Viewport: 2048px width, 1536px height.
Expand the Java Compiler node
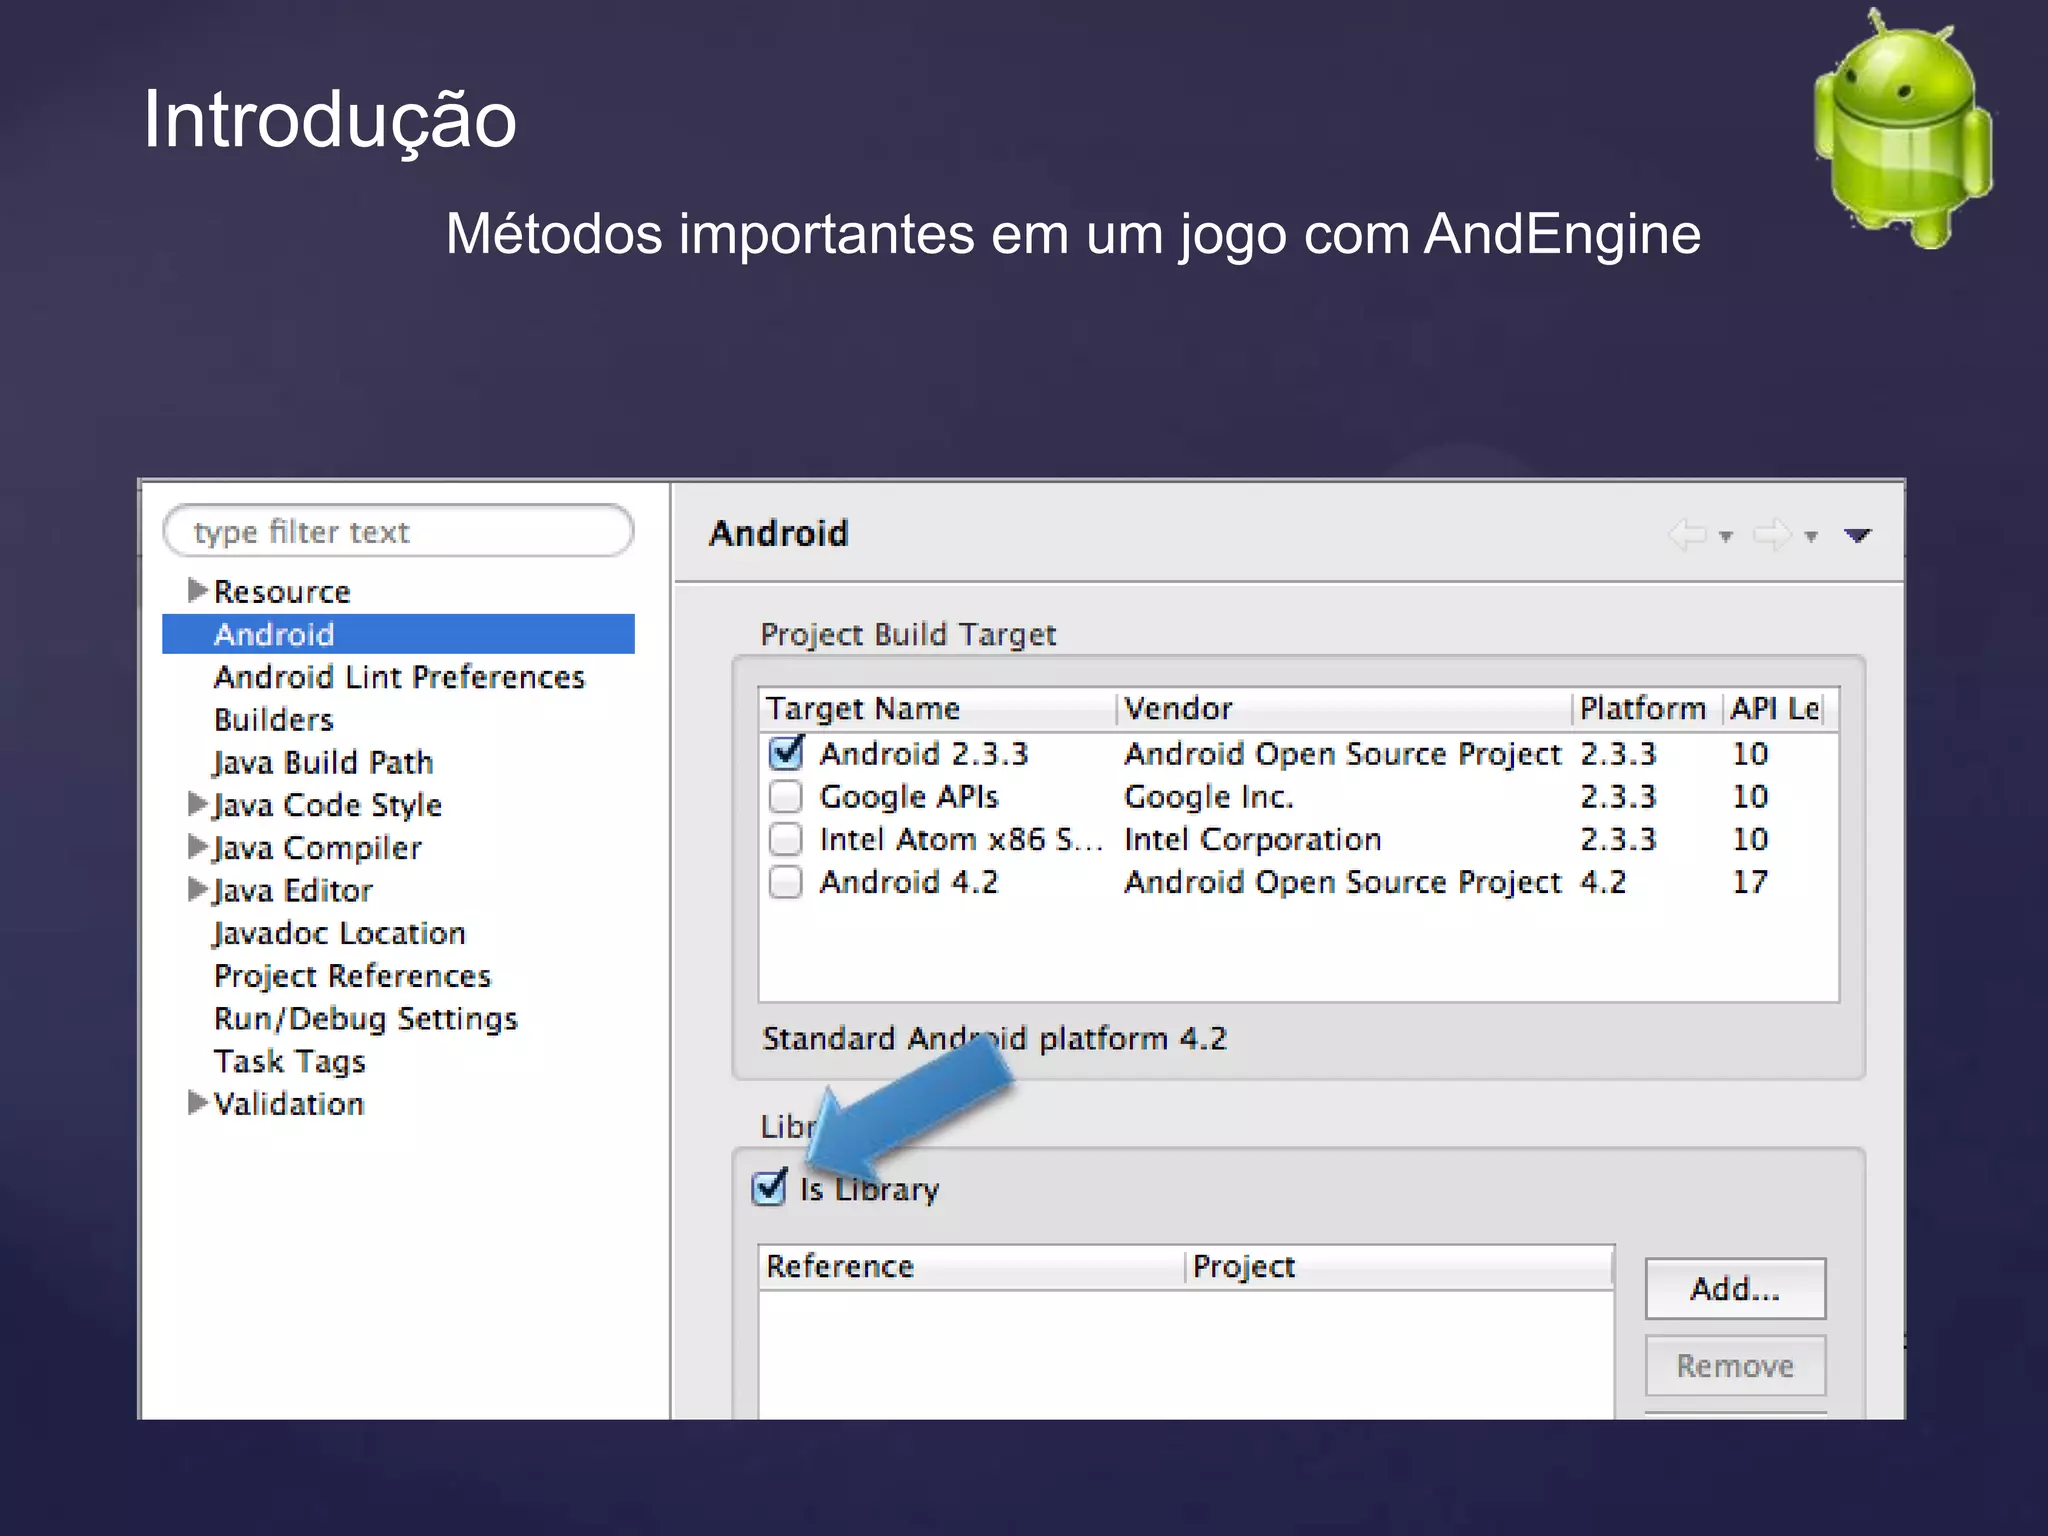pyautogui.click(x=197, y=847)
